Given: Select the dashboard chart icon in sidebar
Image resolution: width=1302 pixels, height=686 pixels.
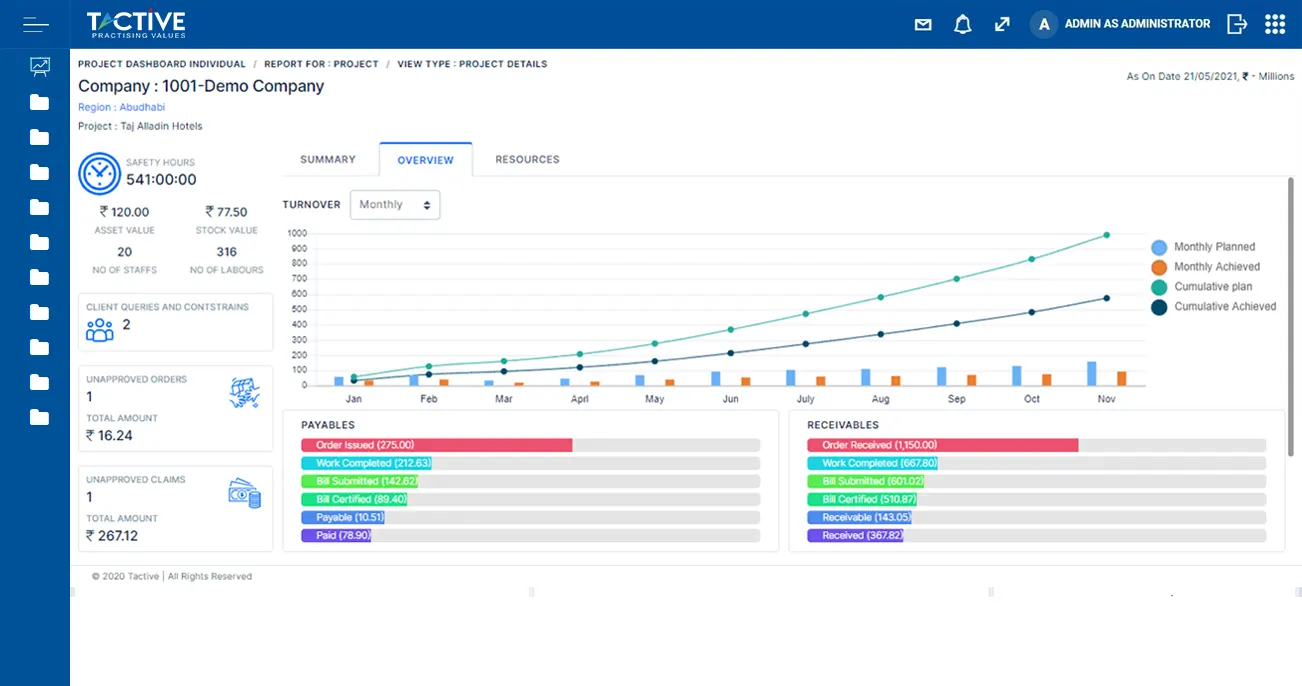Looking at the screenshot, I should tap(39, 67).
